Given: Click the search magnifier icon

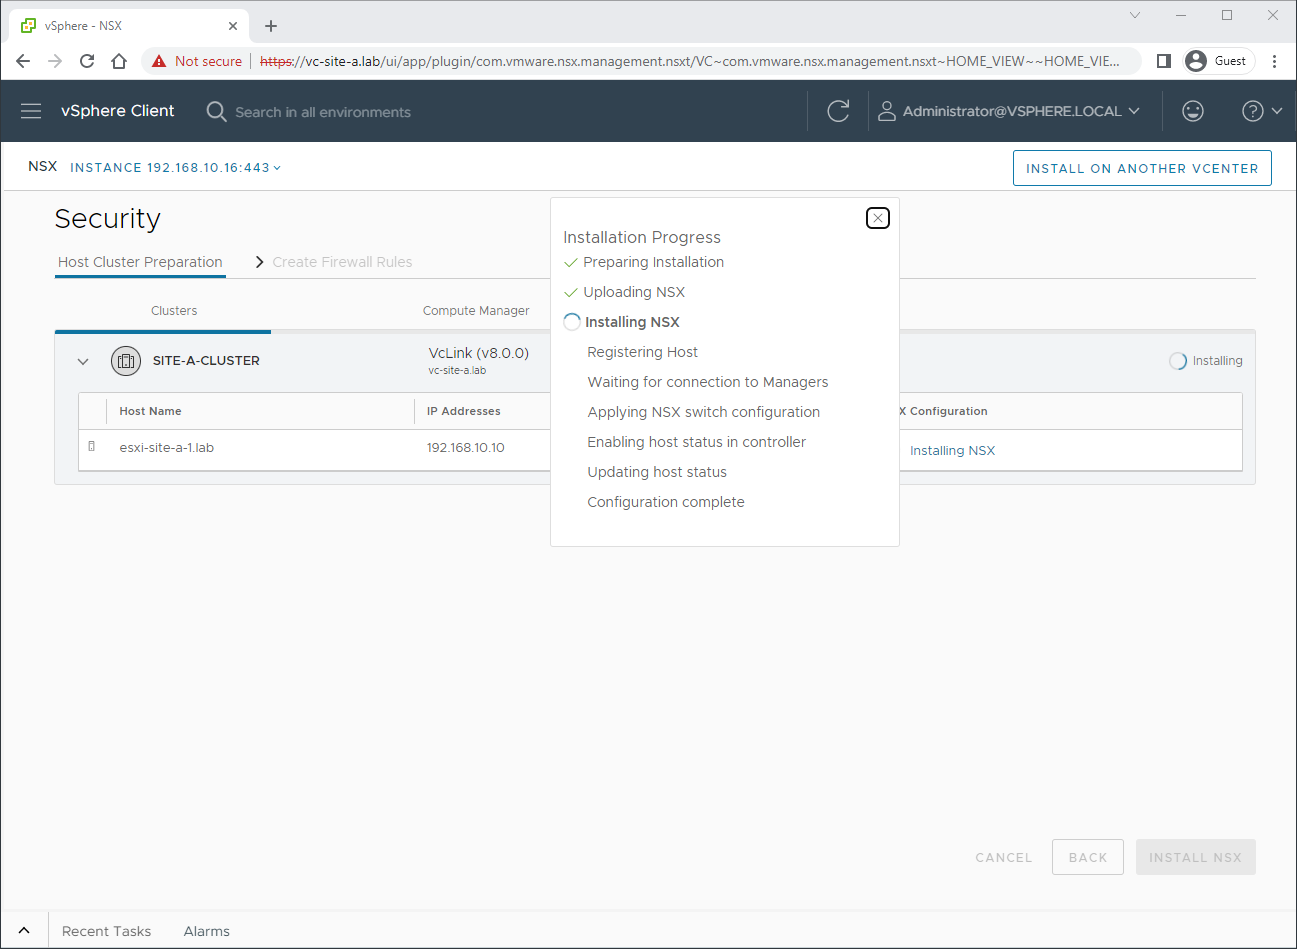Looking at the screenshot, I should pyautogui.click(x=216, y=111).
